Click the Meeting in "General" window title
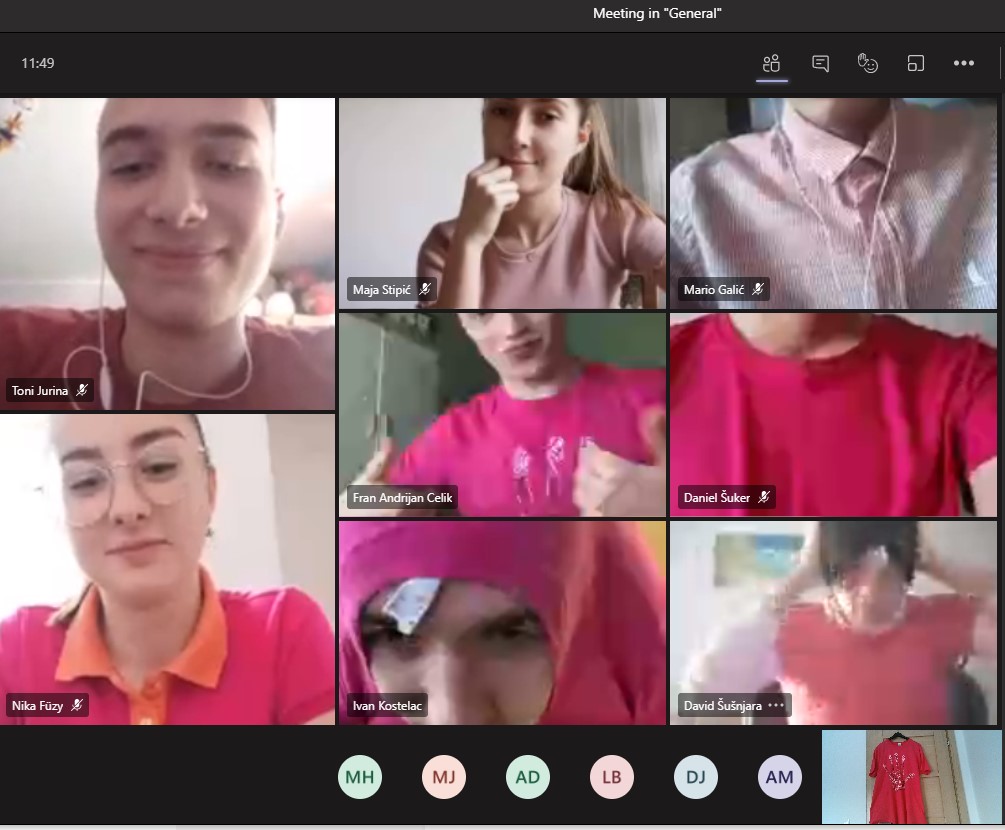 (657, 14)
